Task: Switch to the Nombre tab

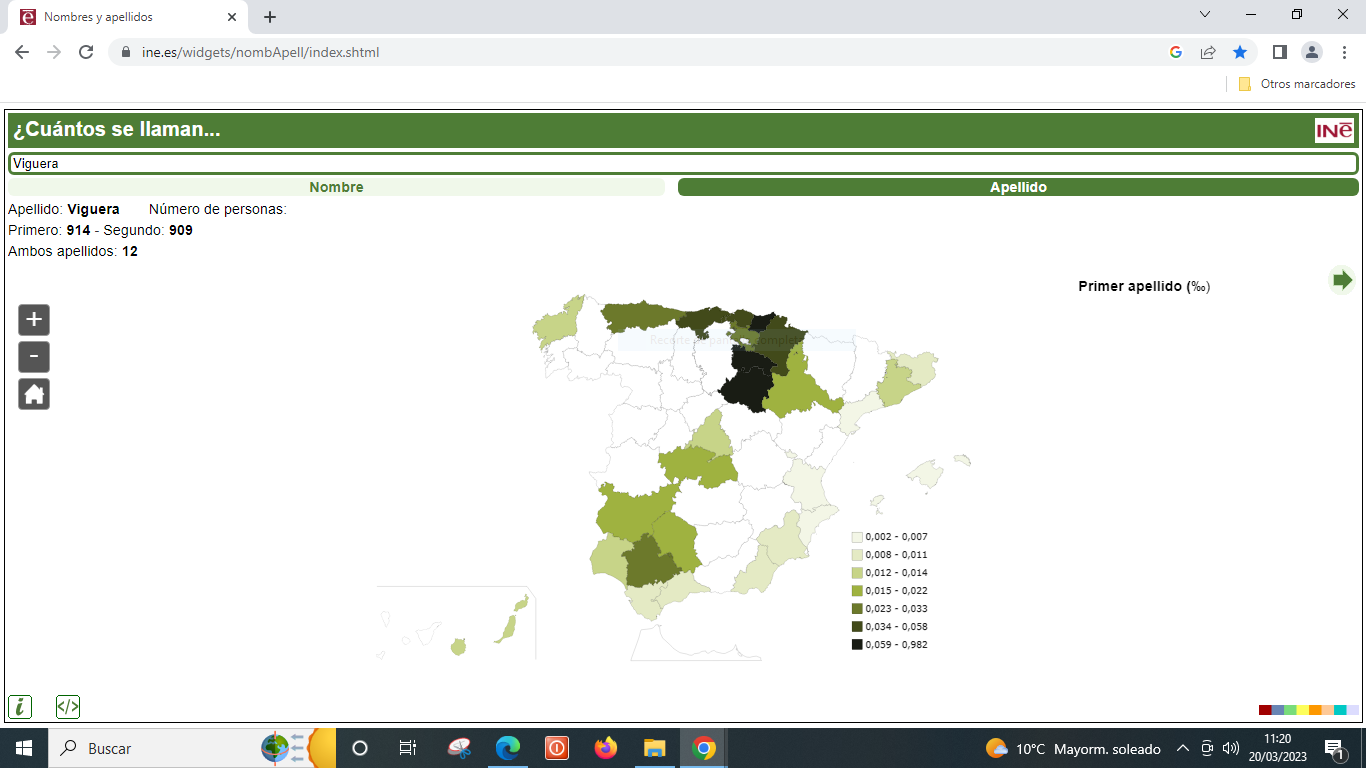Action: tap(336, 187)
